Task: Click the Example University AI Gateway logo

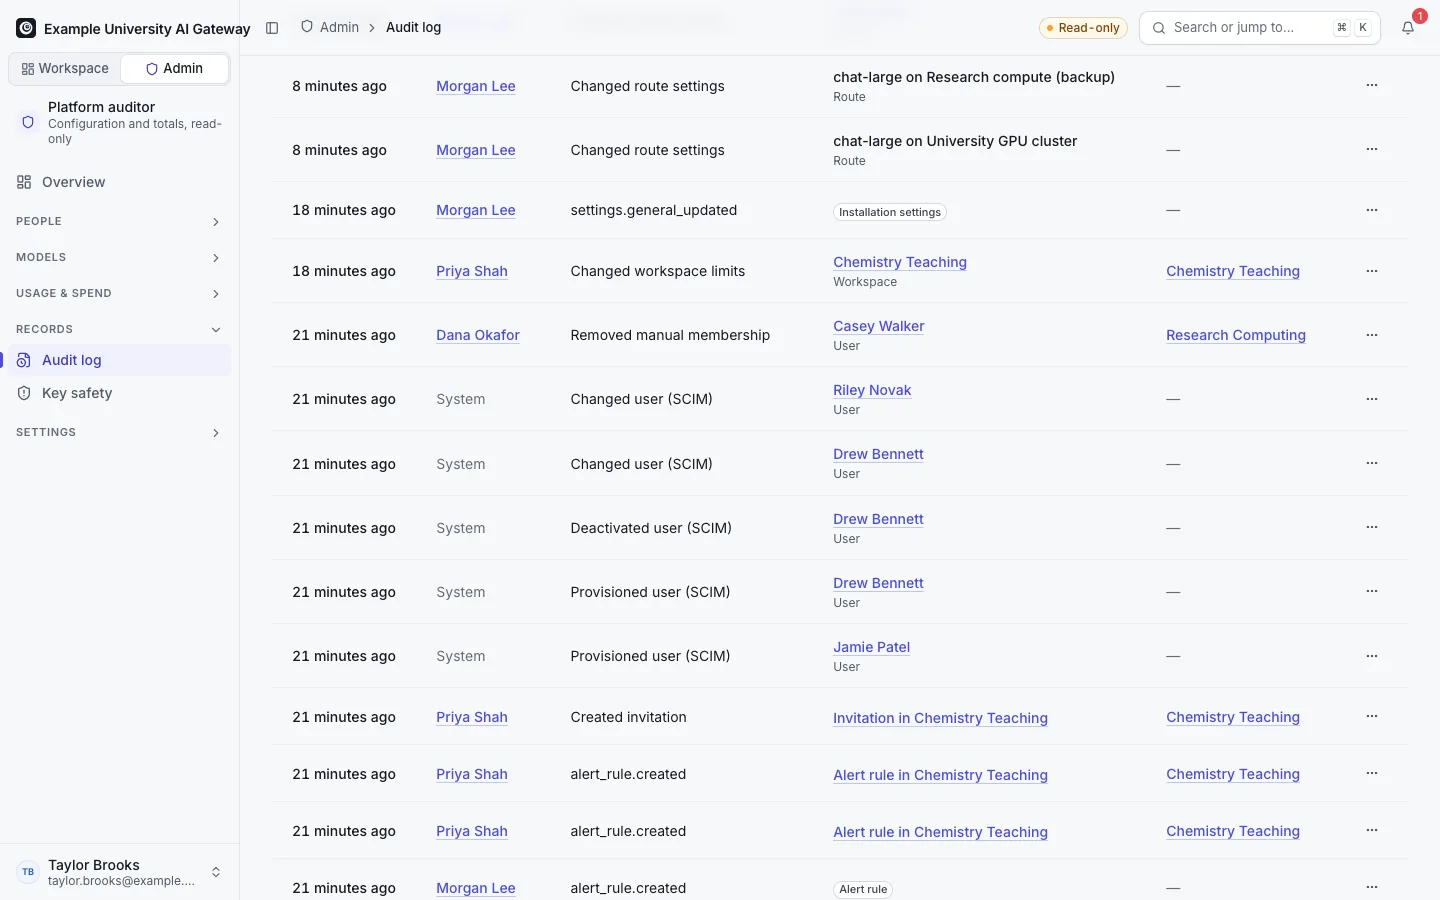Action: point(26,28)
